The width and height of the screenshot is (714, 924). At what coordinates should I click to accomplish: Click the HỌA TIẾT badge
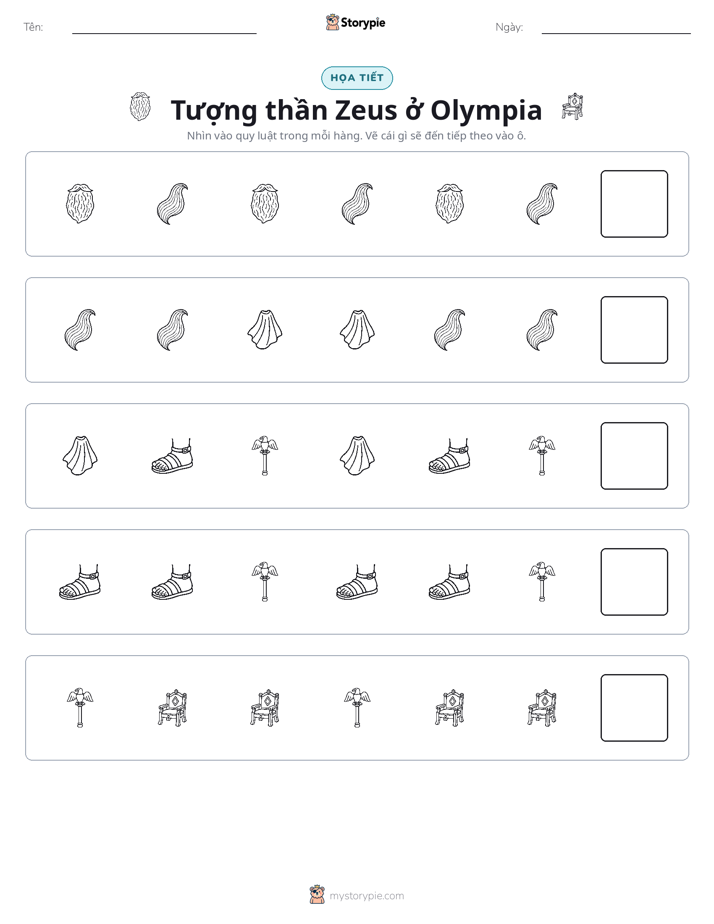click(x=357, y=78)
